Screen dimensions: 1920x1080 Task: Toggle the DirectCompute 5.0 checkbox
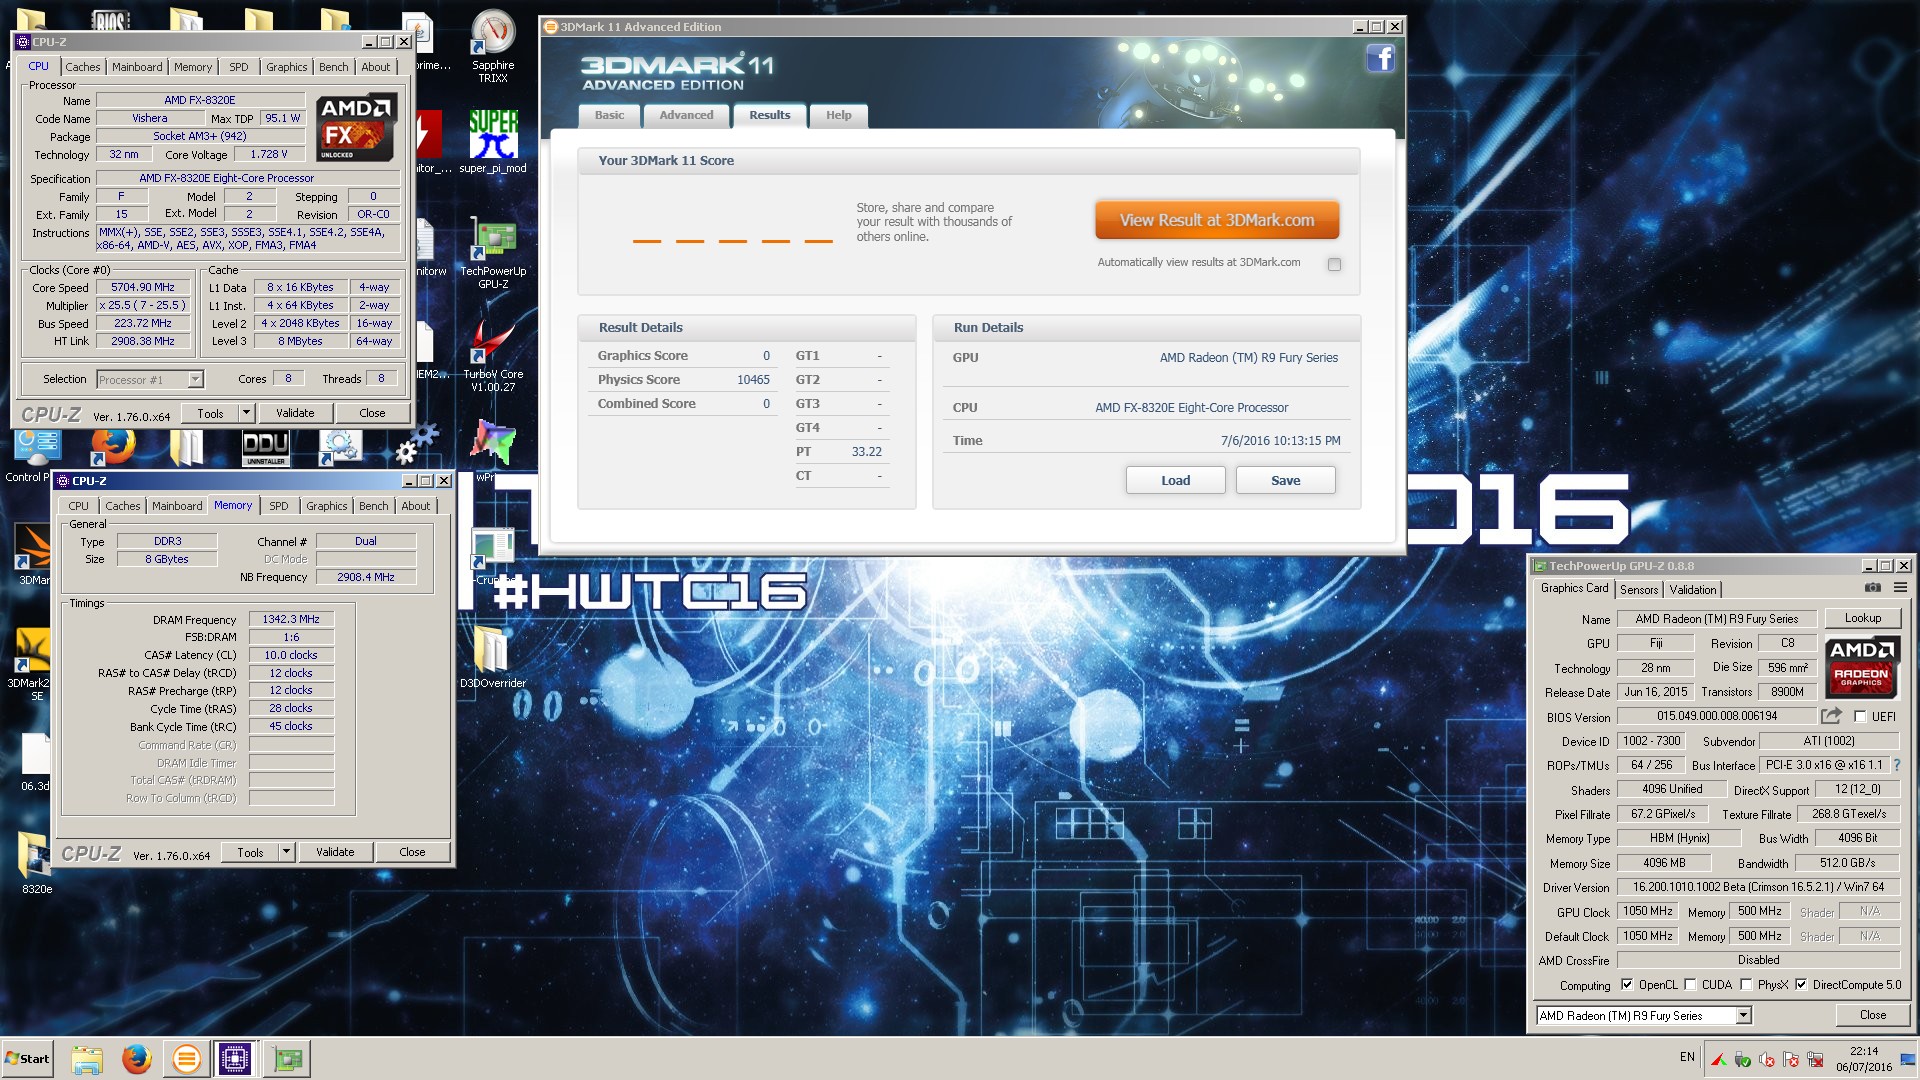click(1801, 984)
